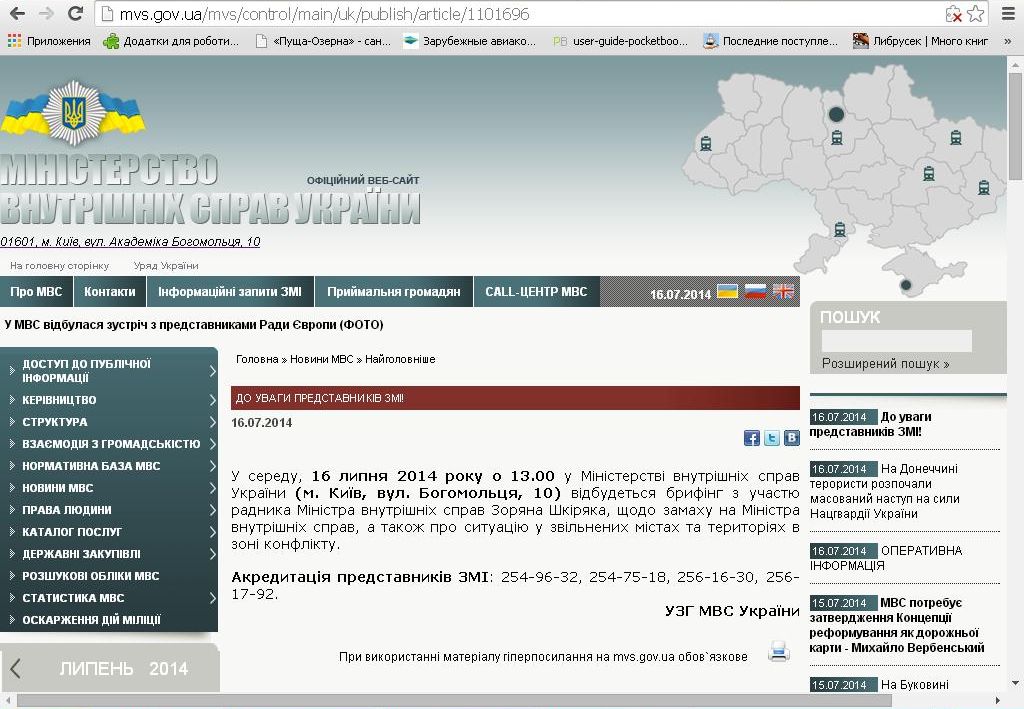Expand the СТРУКТУРА sidebar section

[x=213, y=422]
